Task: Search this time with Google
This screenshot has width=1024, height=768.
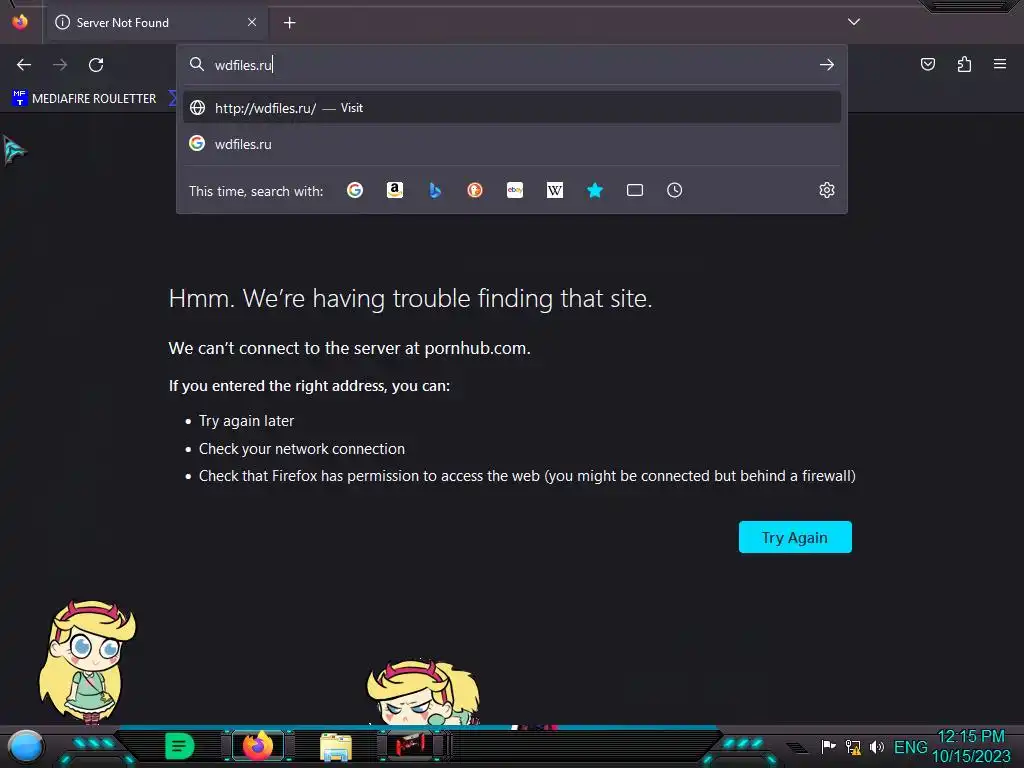Action: coord(355,190)
